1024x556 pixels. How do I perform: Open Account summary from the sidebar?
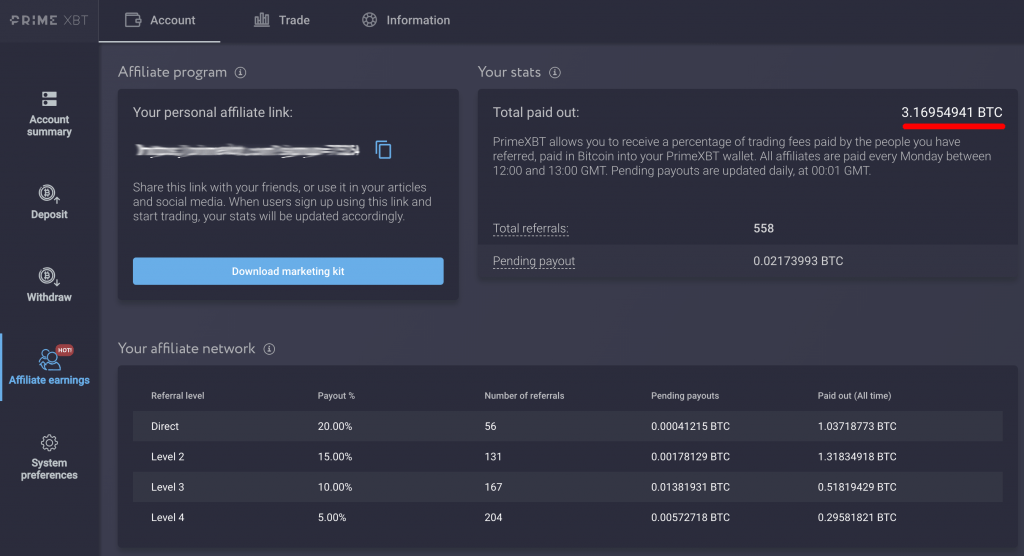[x=49, y=114]
